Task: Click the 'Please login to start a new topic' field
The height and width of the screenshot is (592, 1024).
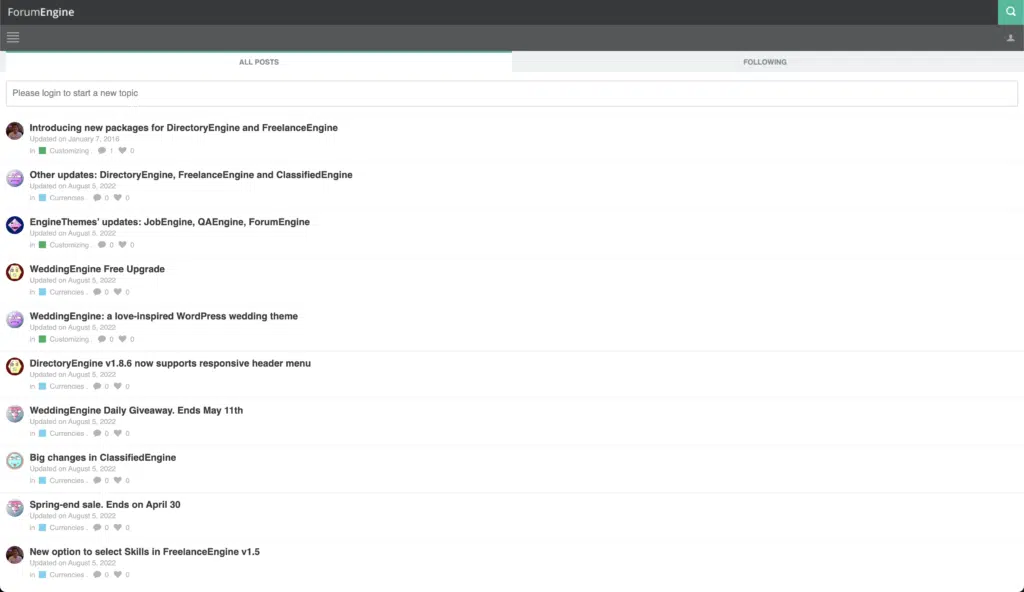Action: [512, 93]
